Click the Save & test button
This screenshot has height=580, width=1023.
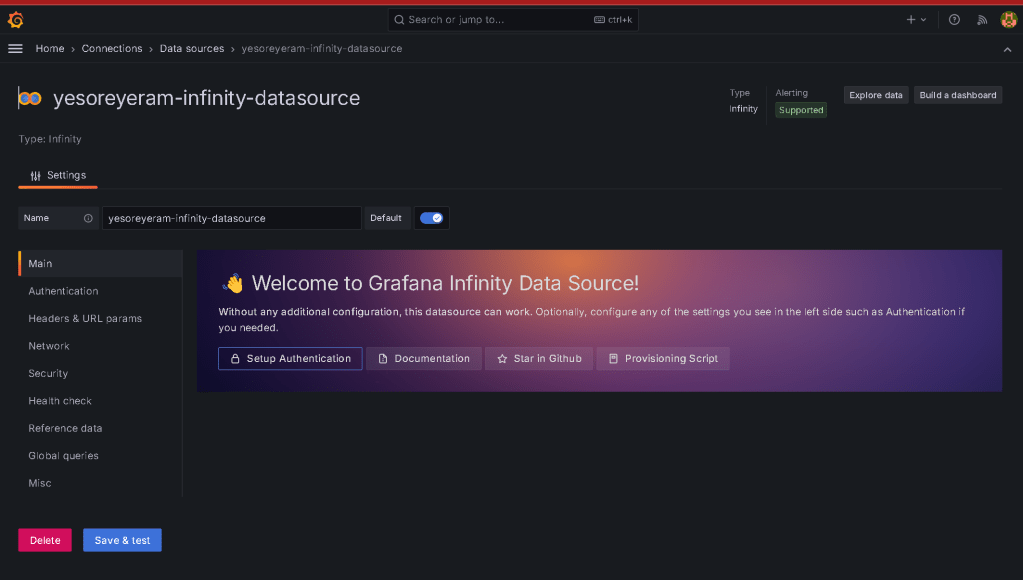(x=122, y=540)
